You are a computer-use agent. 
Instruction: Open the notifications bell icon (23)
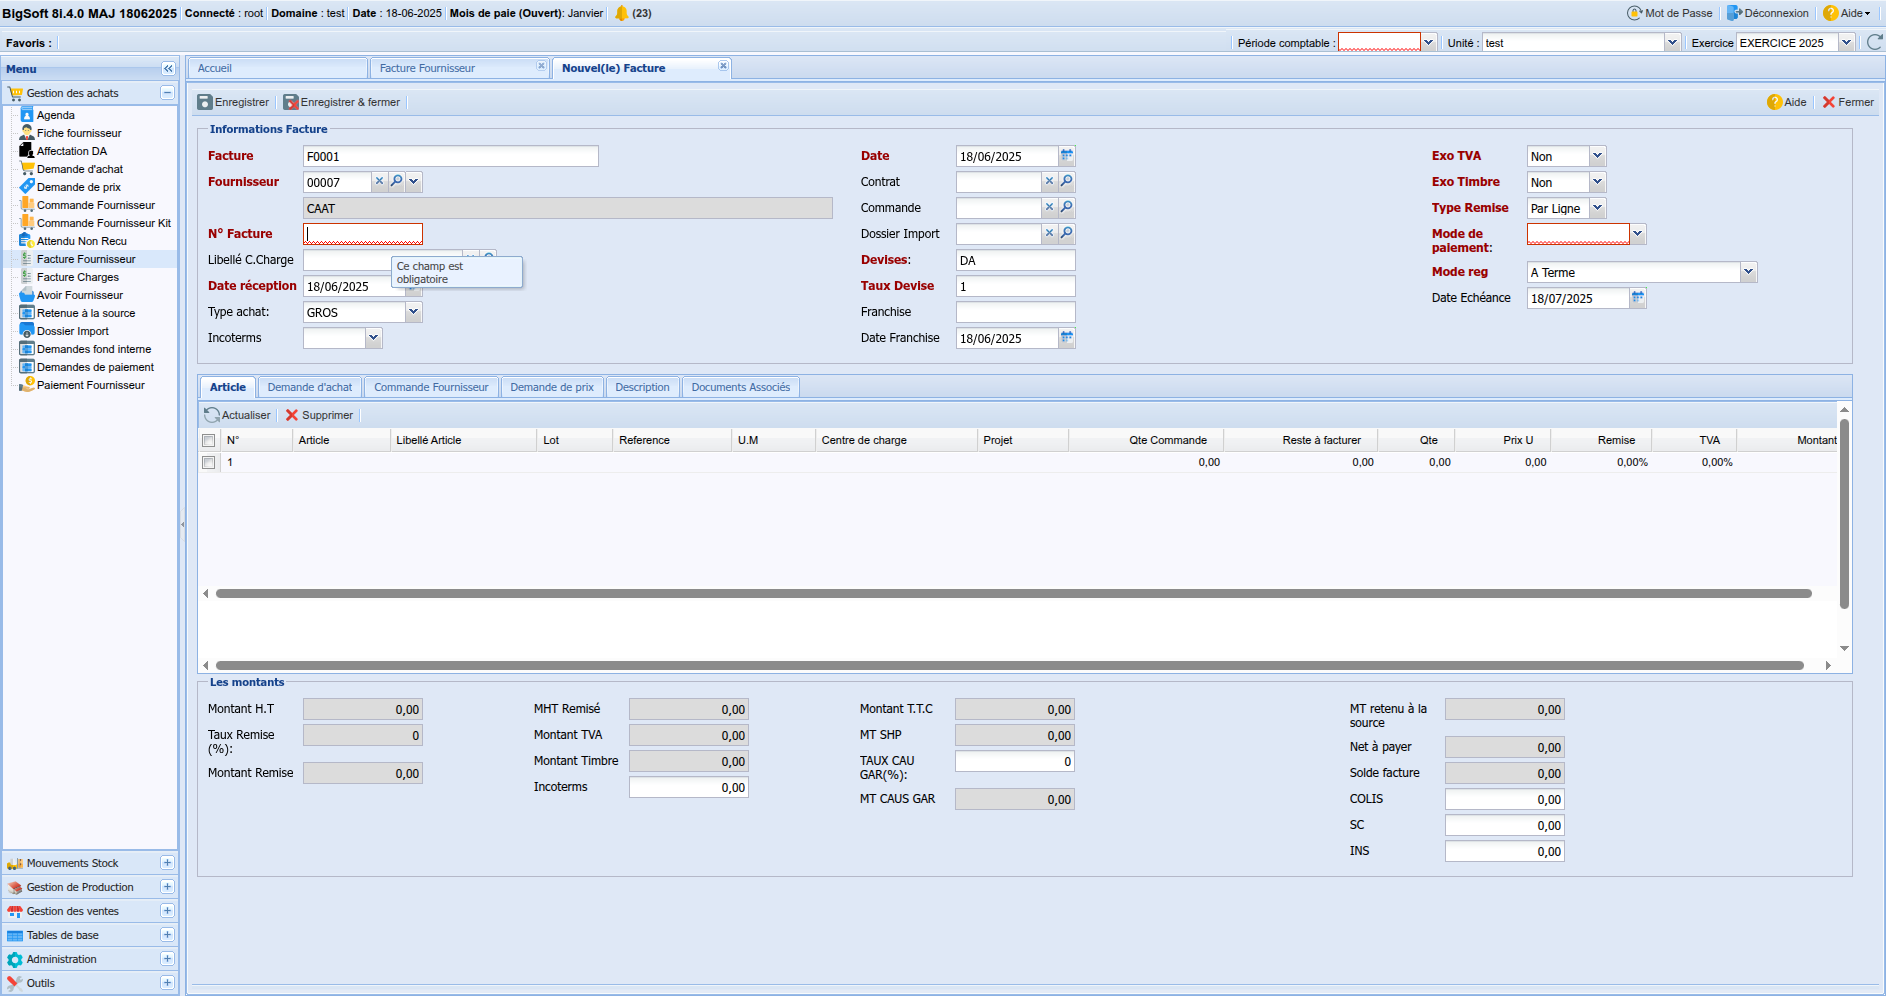pyautogui.click(x=622, y=13)
